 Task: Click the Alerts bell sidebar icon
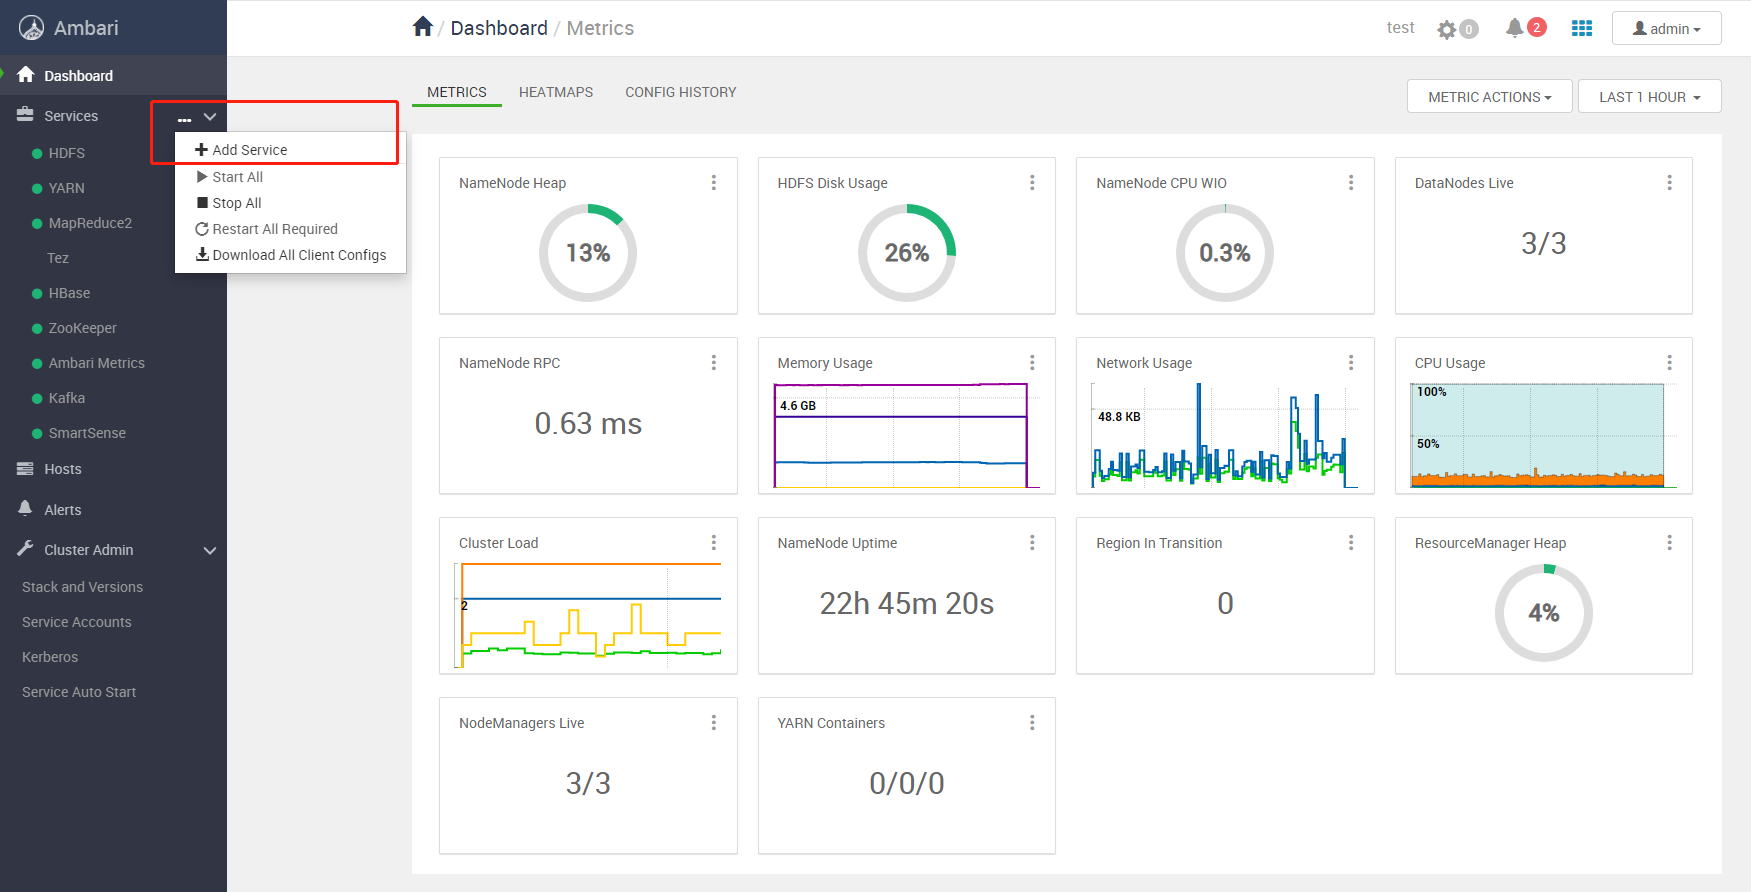(x=25, y=509)
